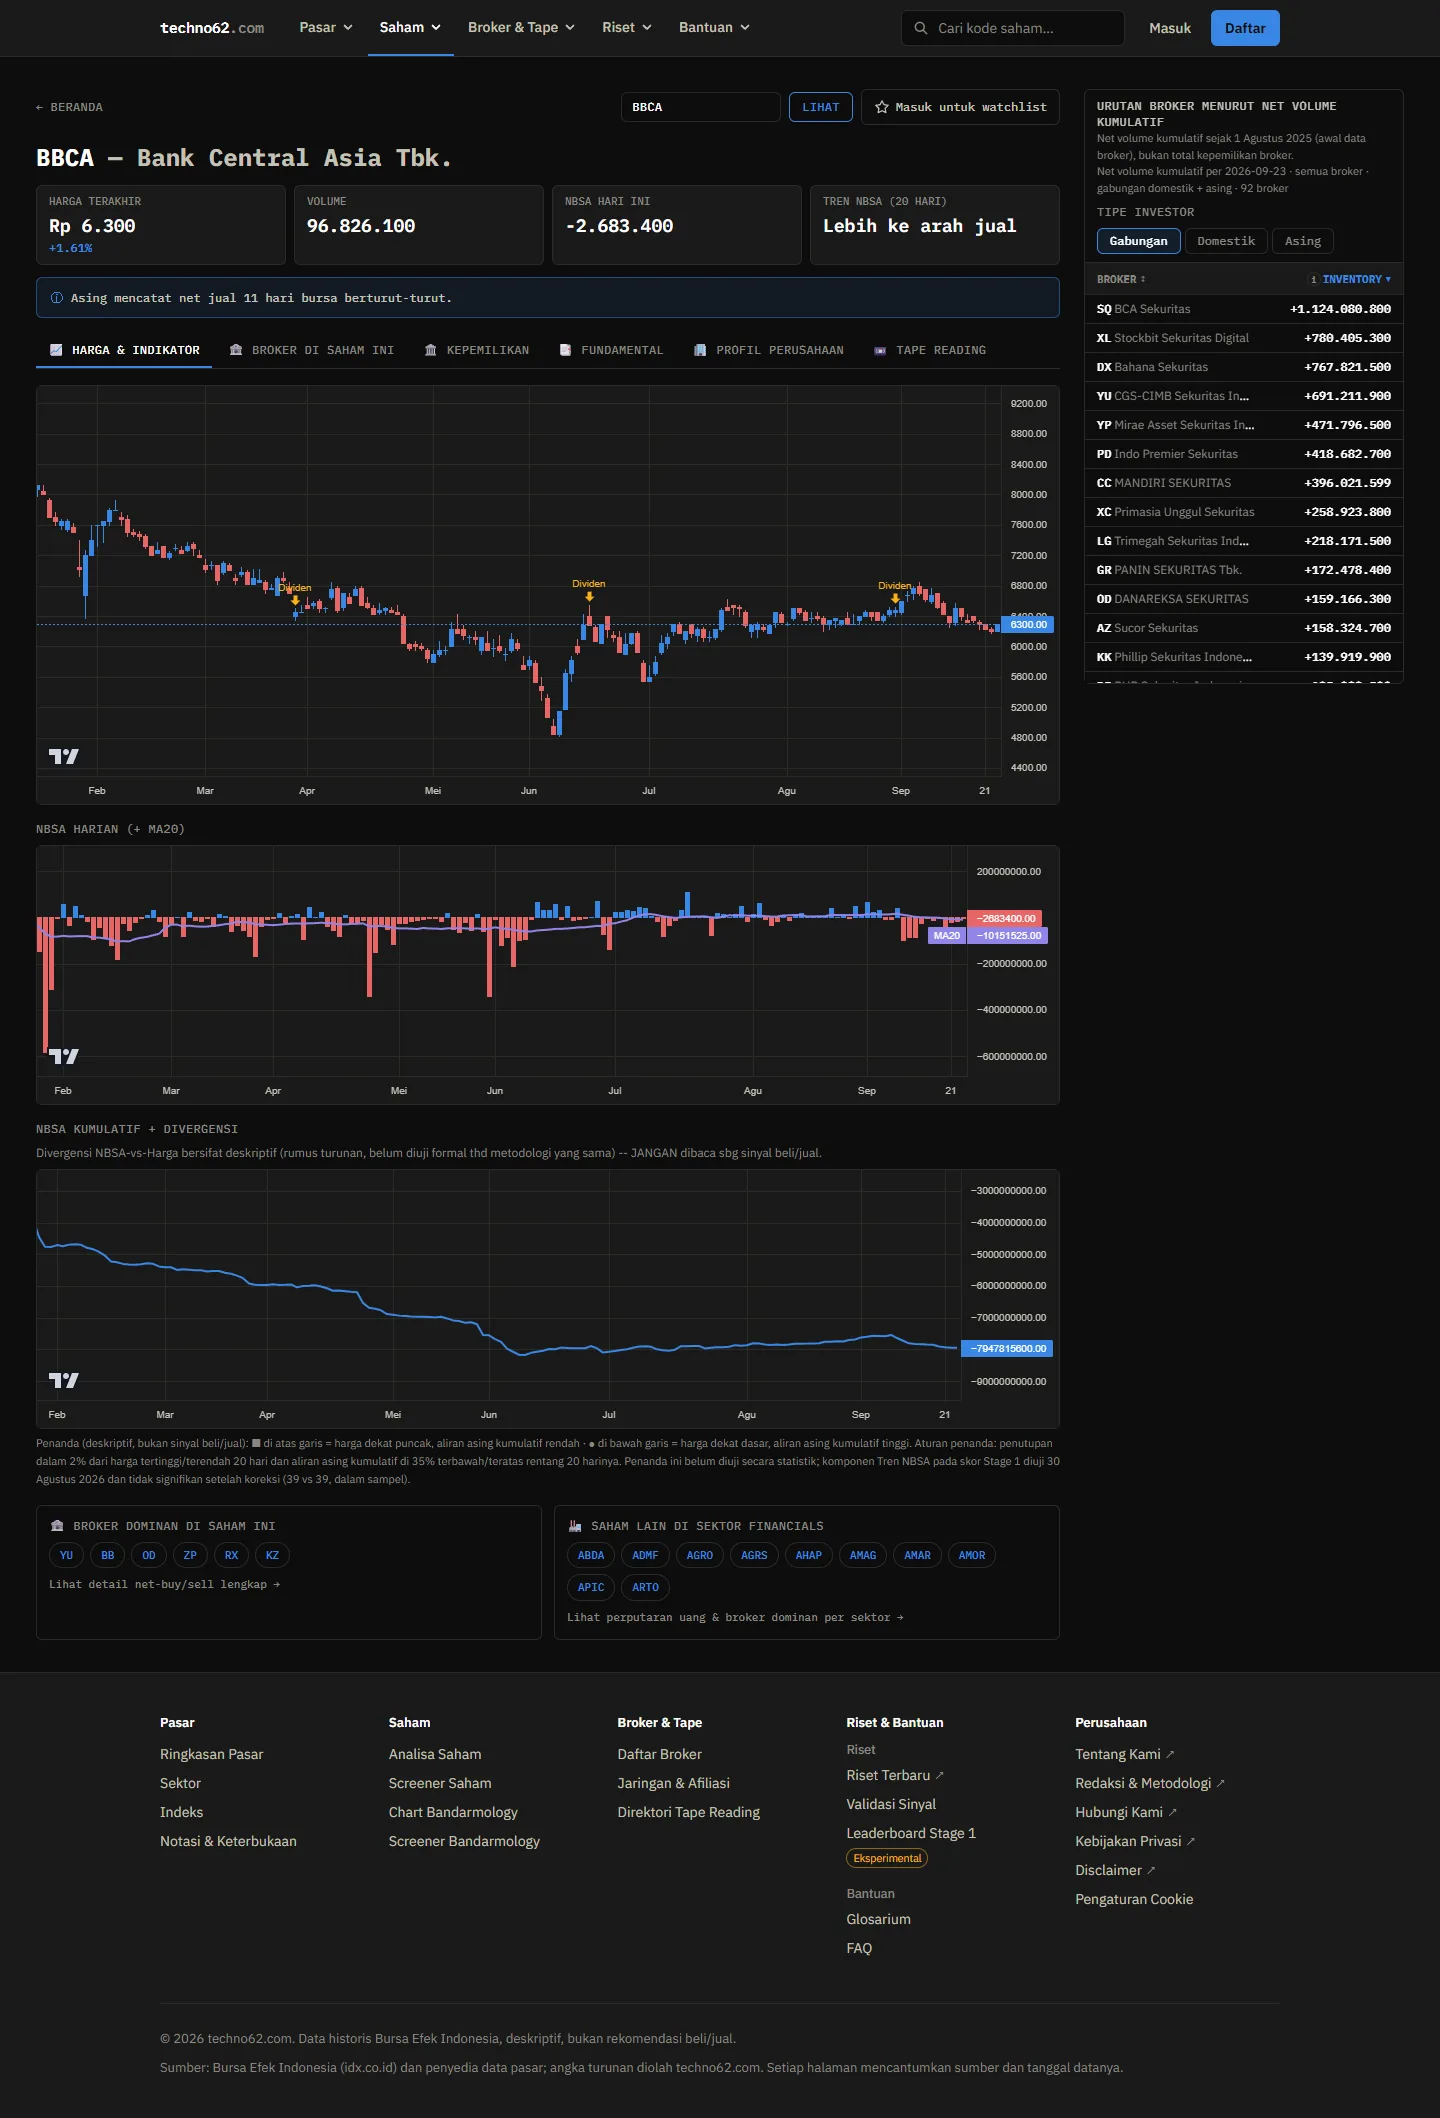Select the Domestik investor type
The height and width of the screenshot is (2118, 1440).
point(1226,241)
